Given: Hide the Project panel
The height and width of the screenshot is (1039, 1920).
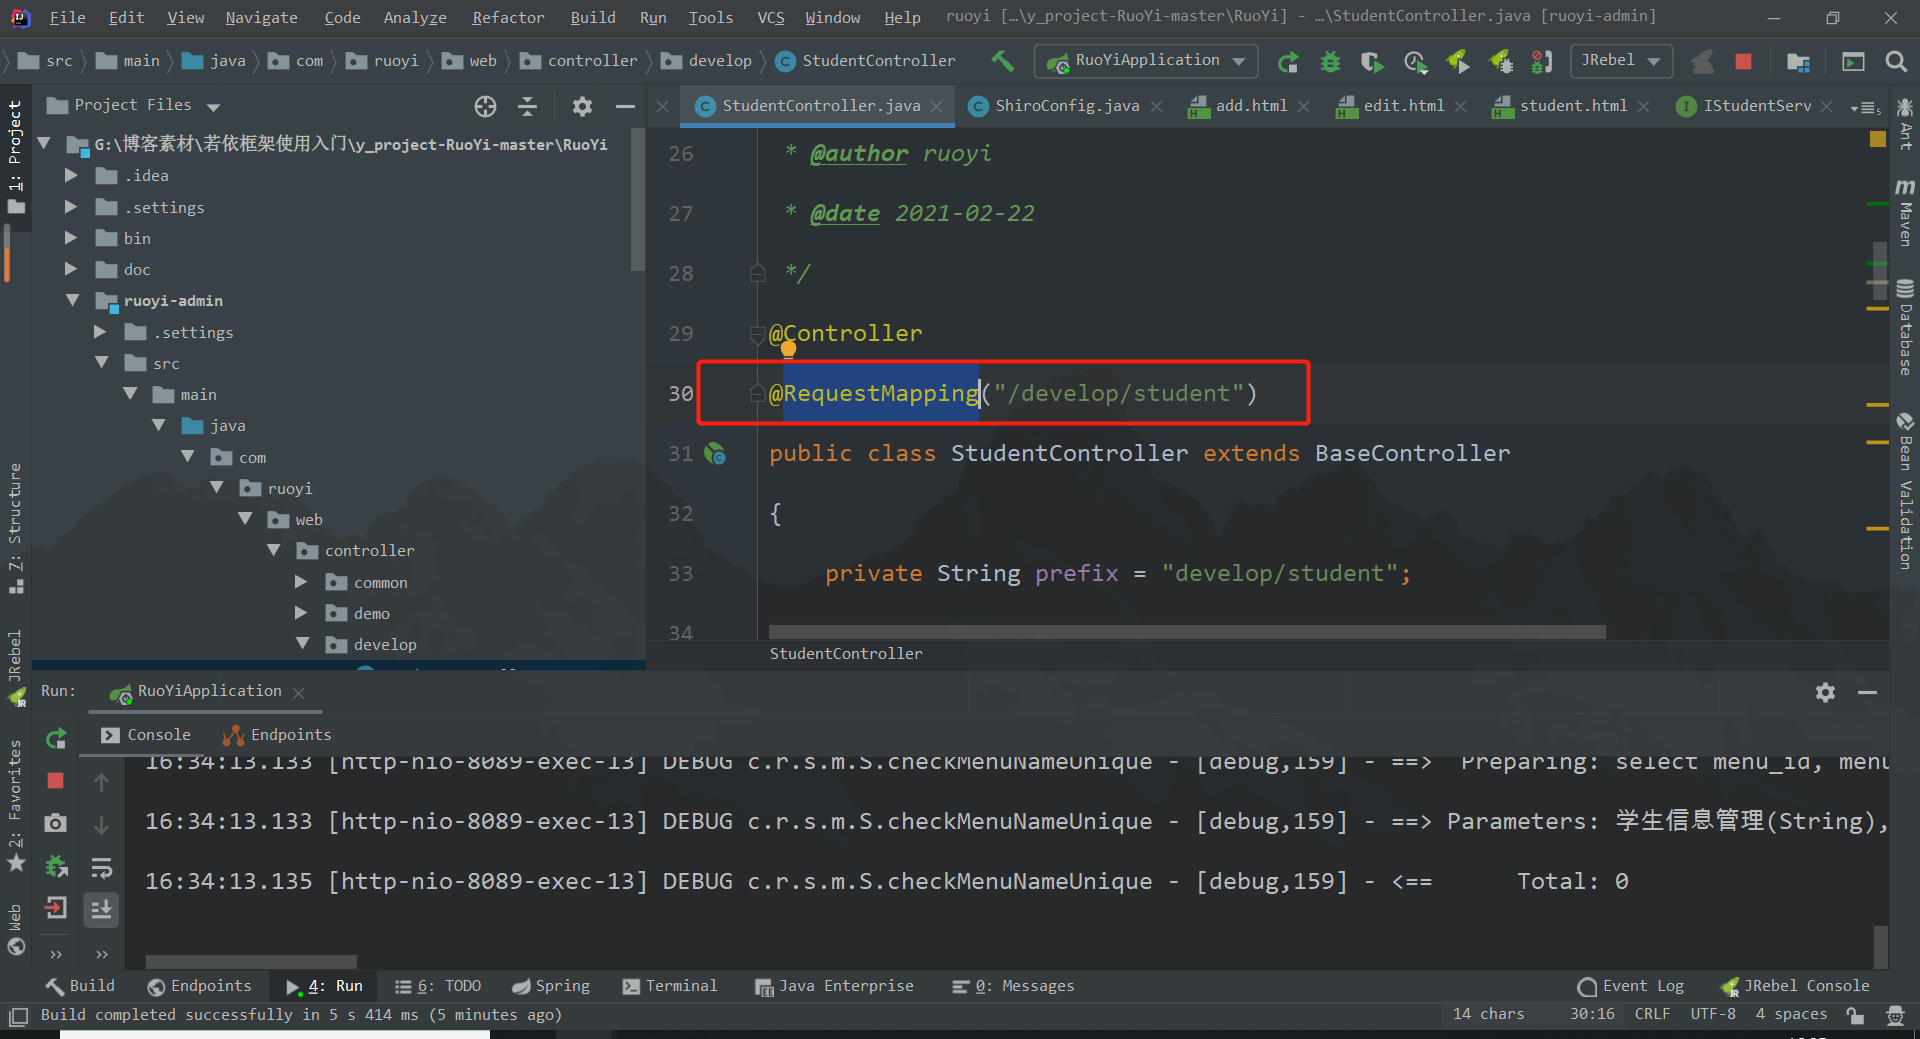Looking at the screenshot, I should click(625, 106).
